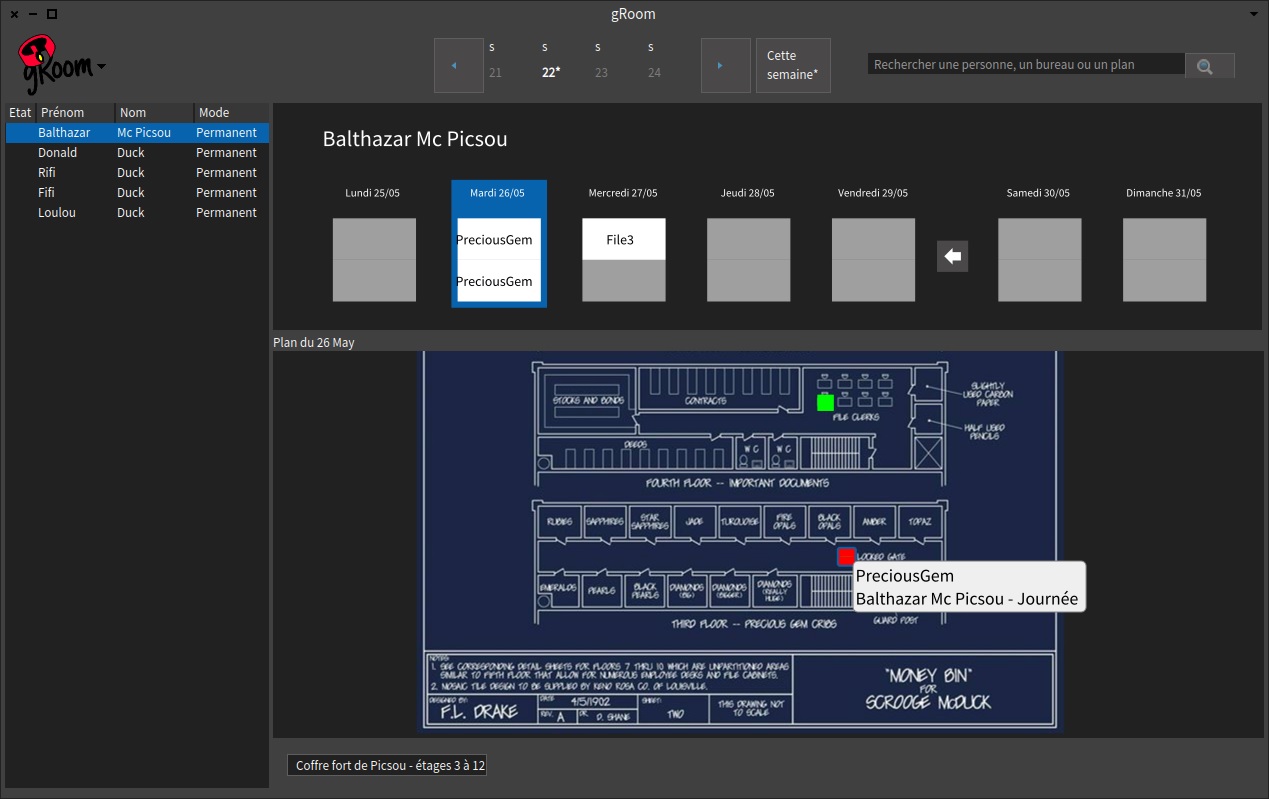Minimize the gRoom window

click(33, 14)
